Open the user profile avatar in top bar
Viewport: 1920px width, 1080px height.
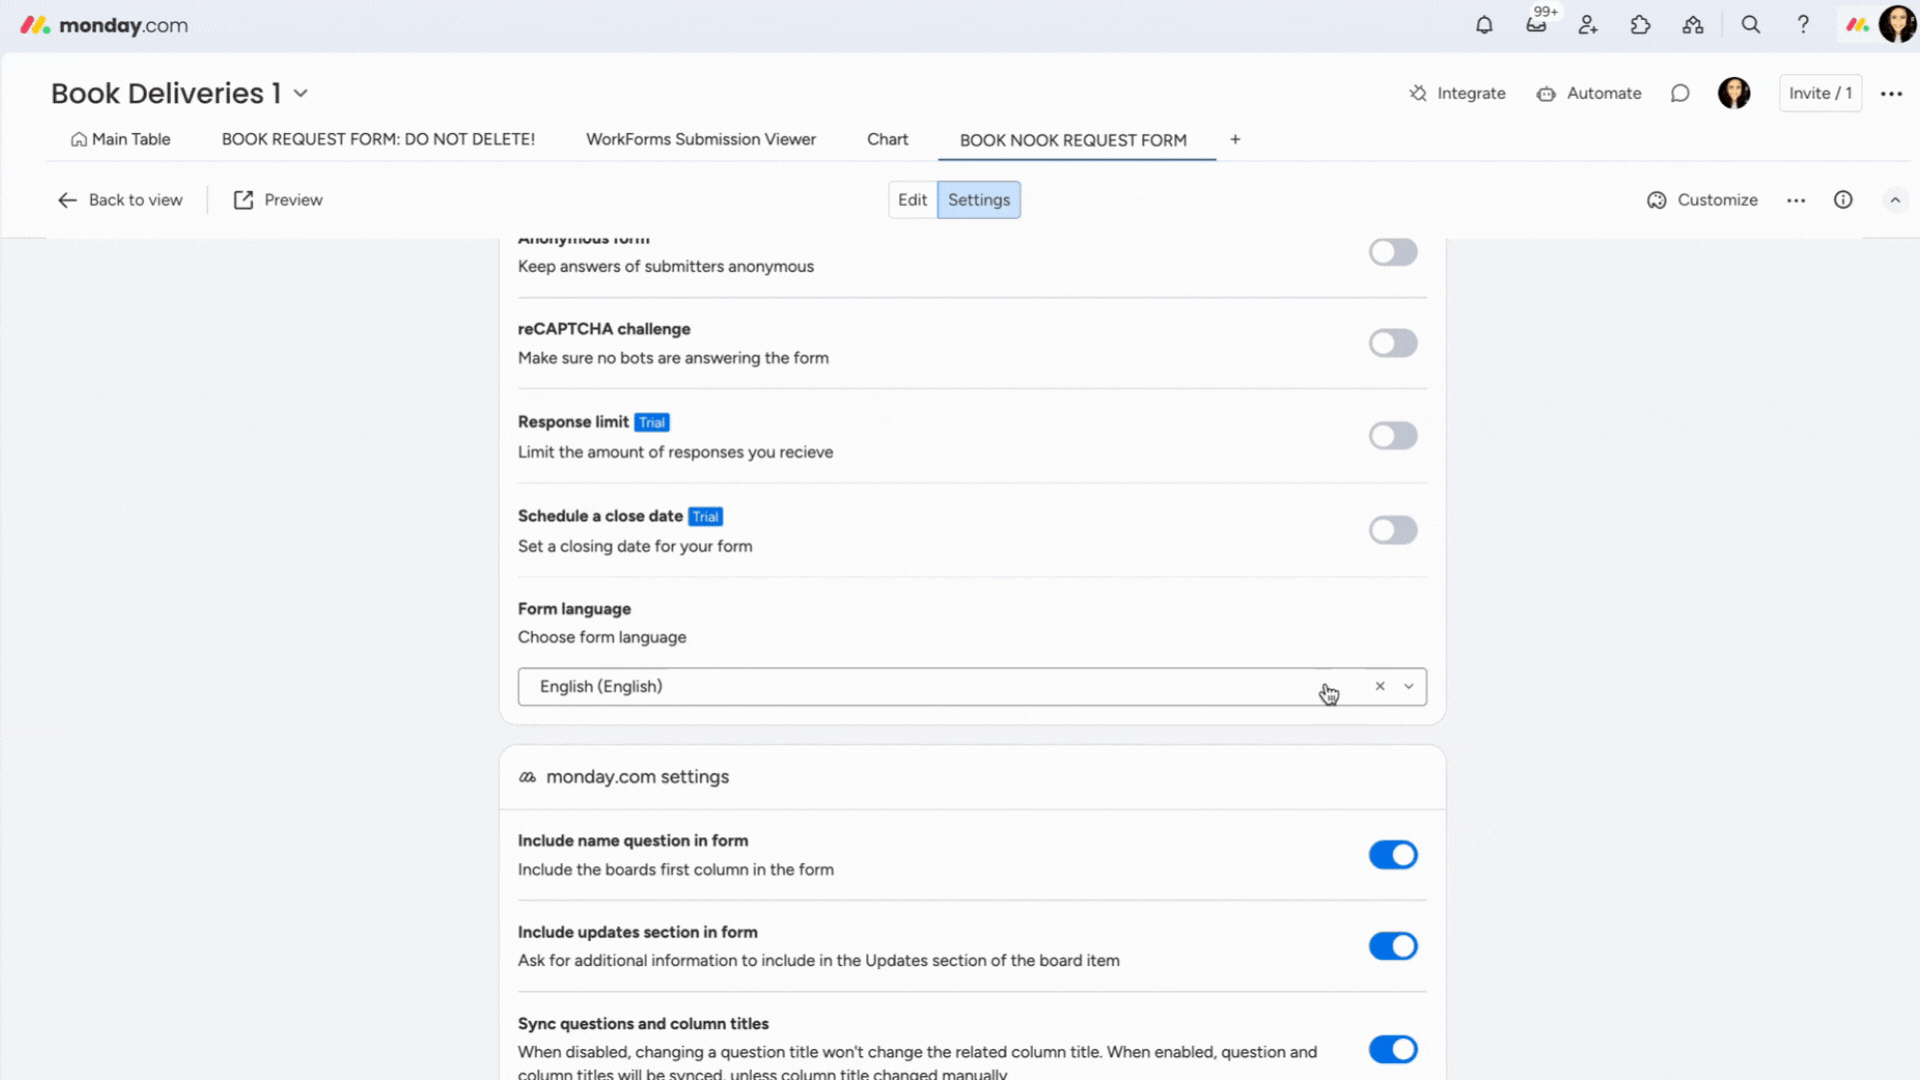coord(1897,25)
